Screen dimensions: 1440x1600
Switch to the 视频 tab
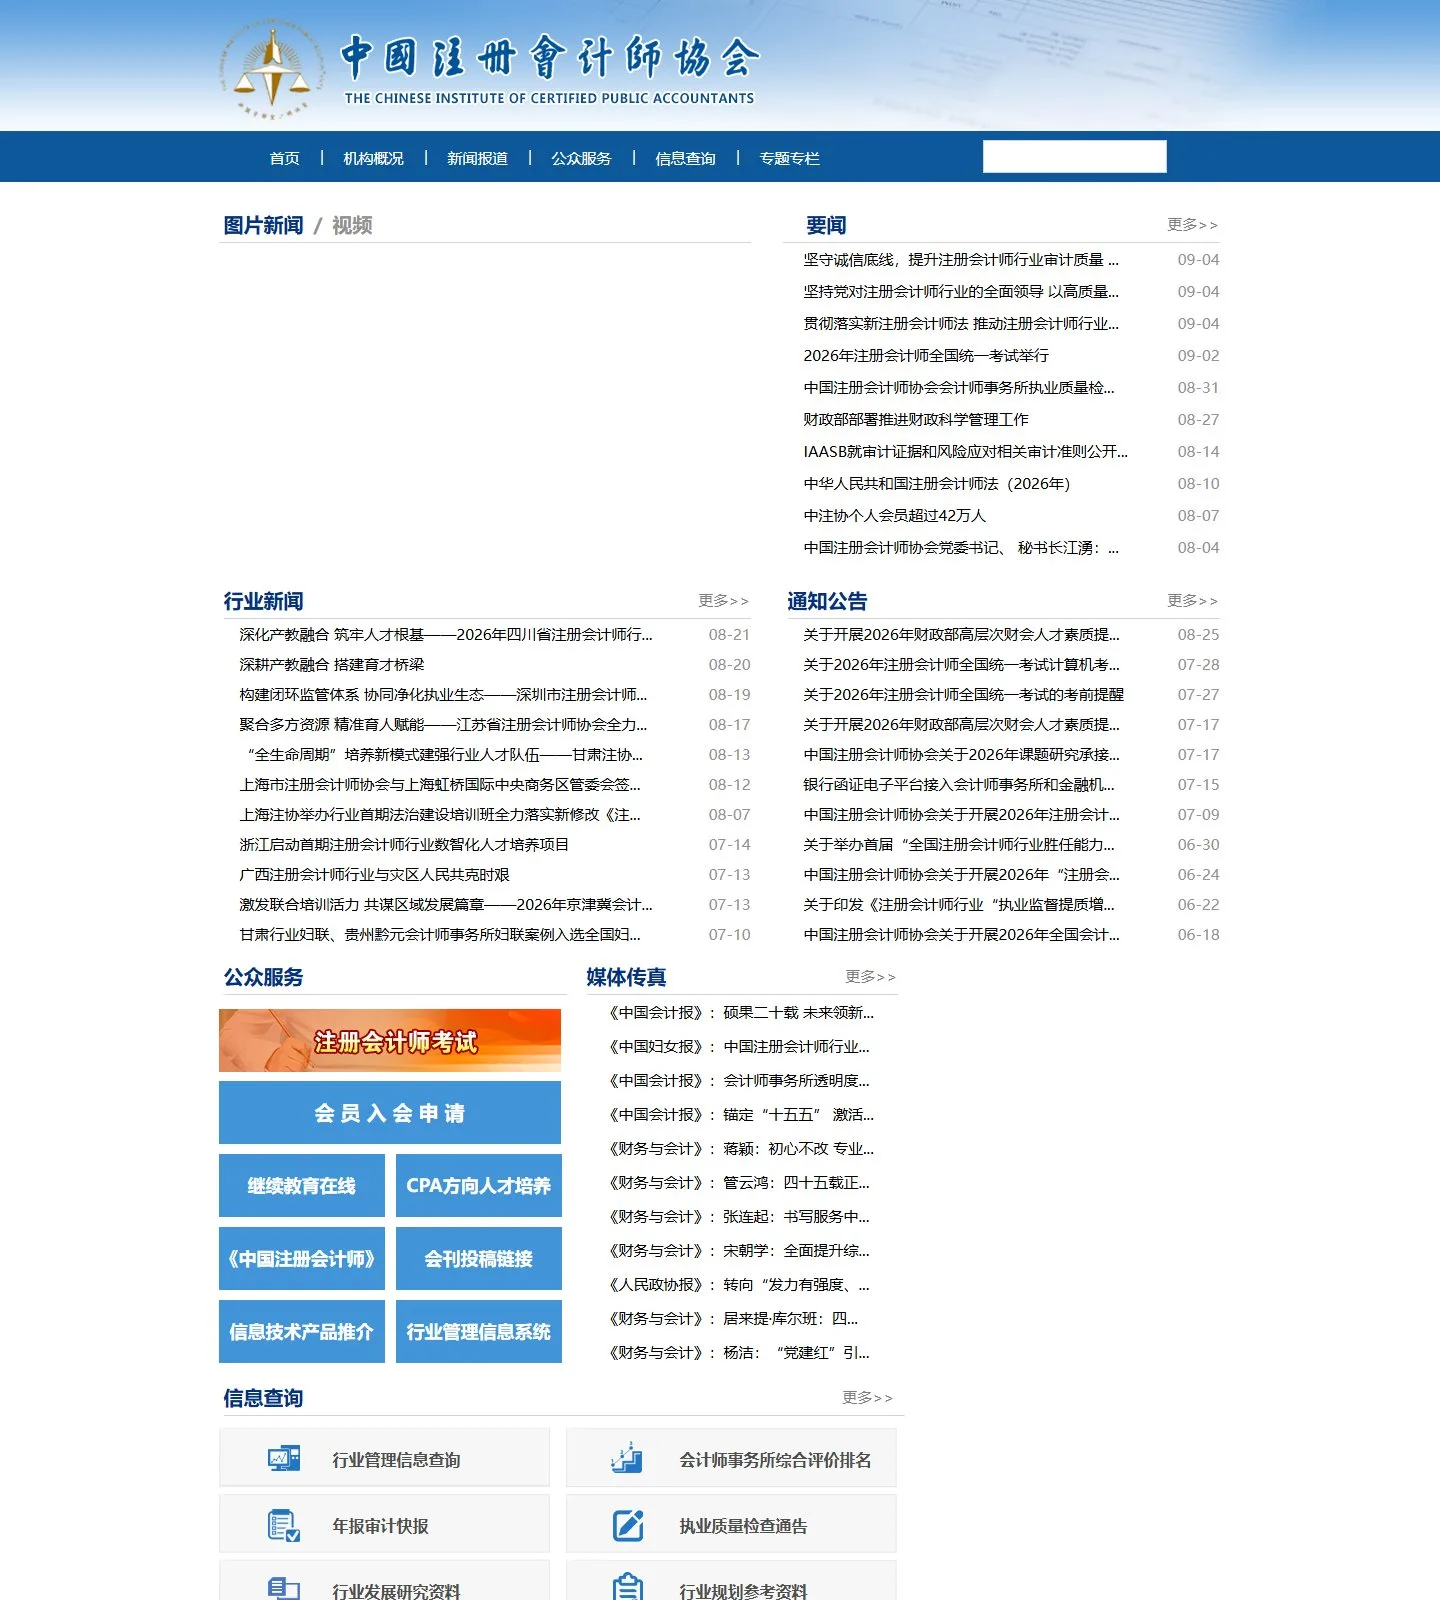[352, 225]
